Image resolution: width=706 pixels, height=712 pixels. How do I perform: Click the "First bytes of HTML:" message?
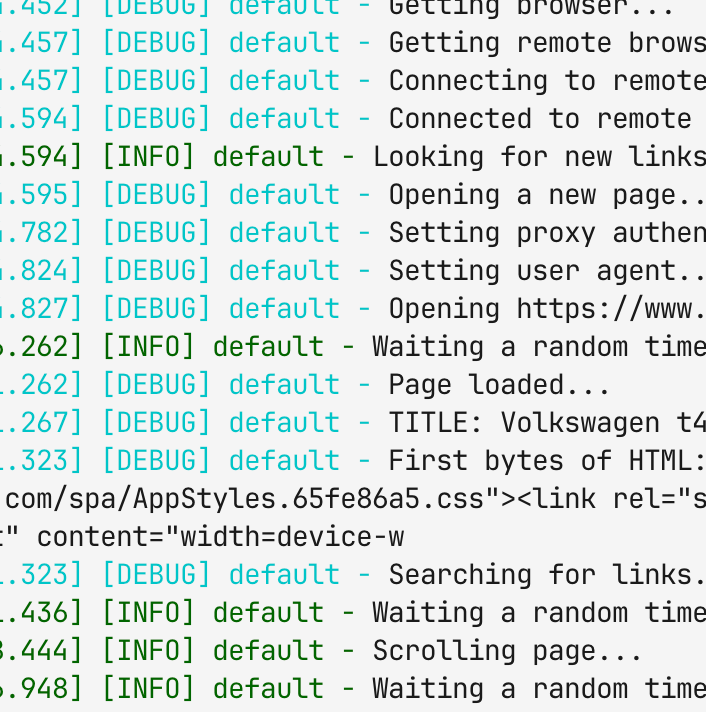tap(547, 461)
